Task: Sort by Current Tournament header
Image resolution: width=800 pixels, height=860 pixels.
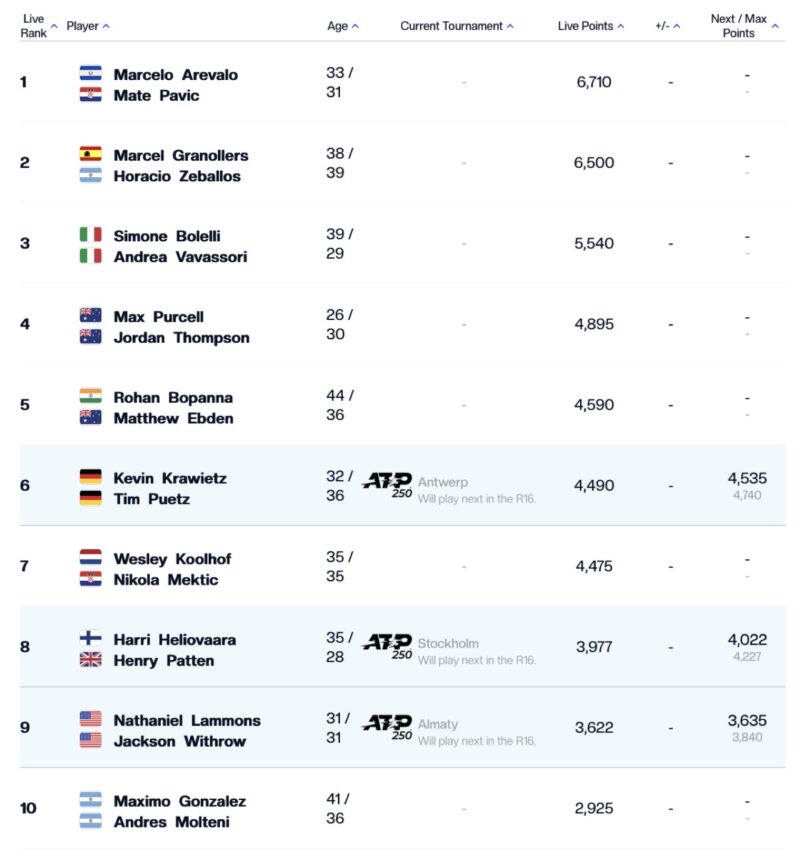Action: click(457, 26)
